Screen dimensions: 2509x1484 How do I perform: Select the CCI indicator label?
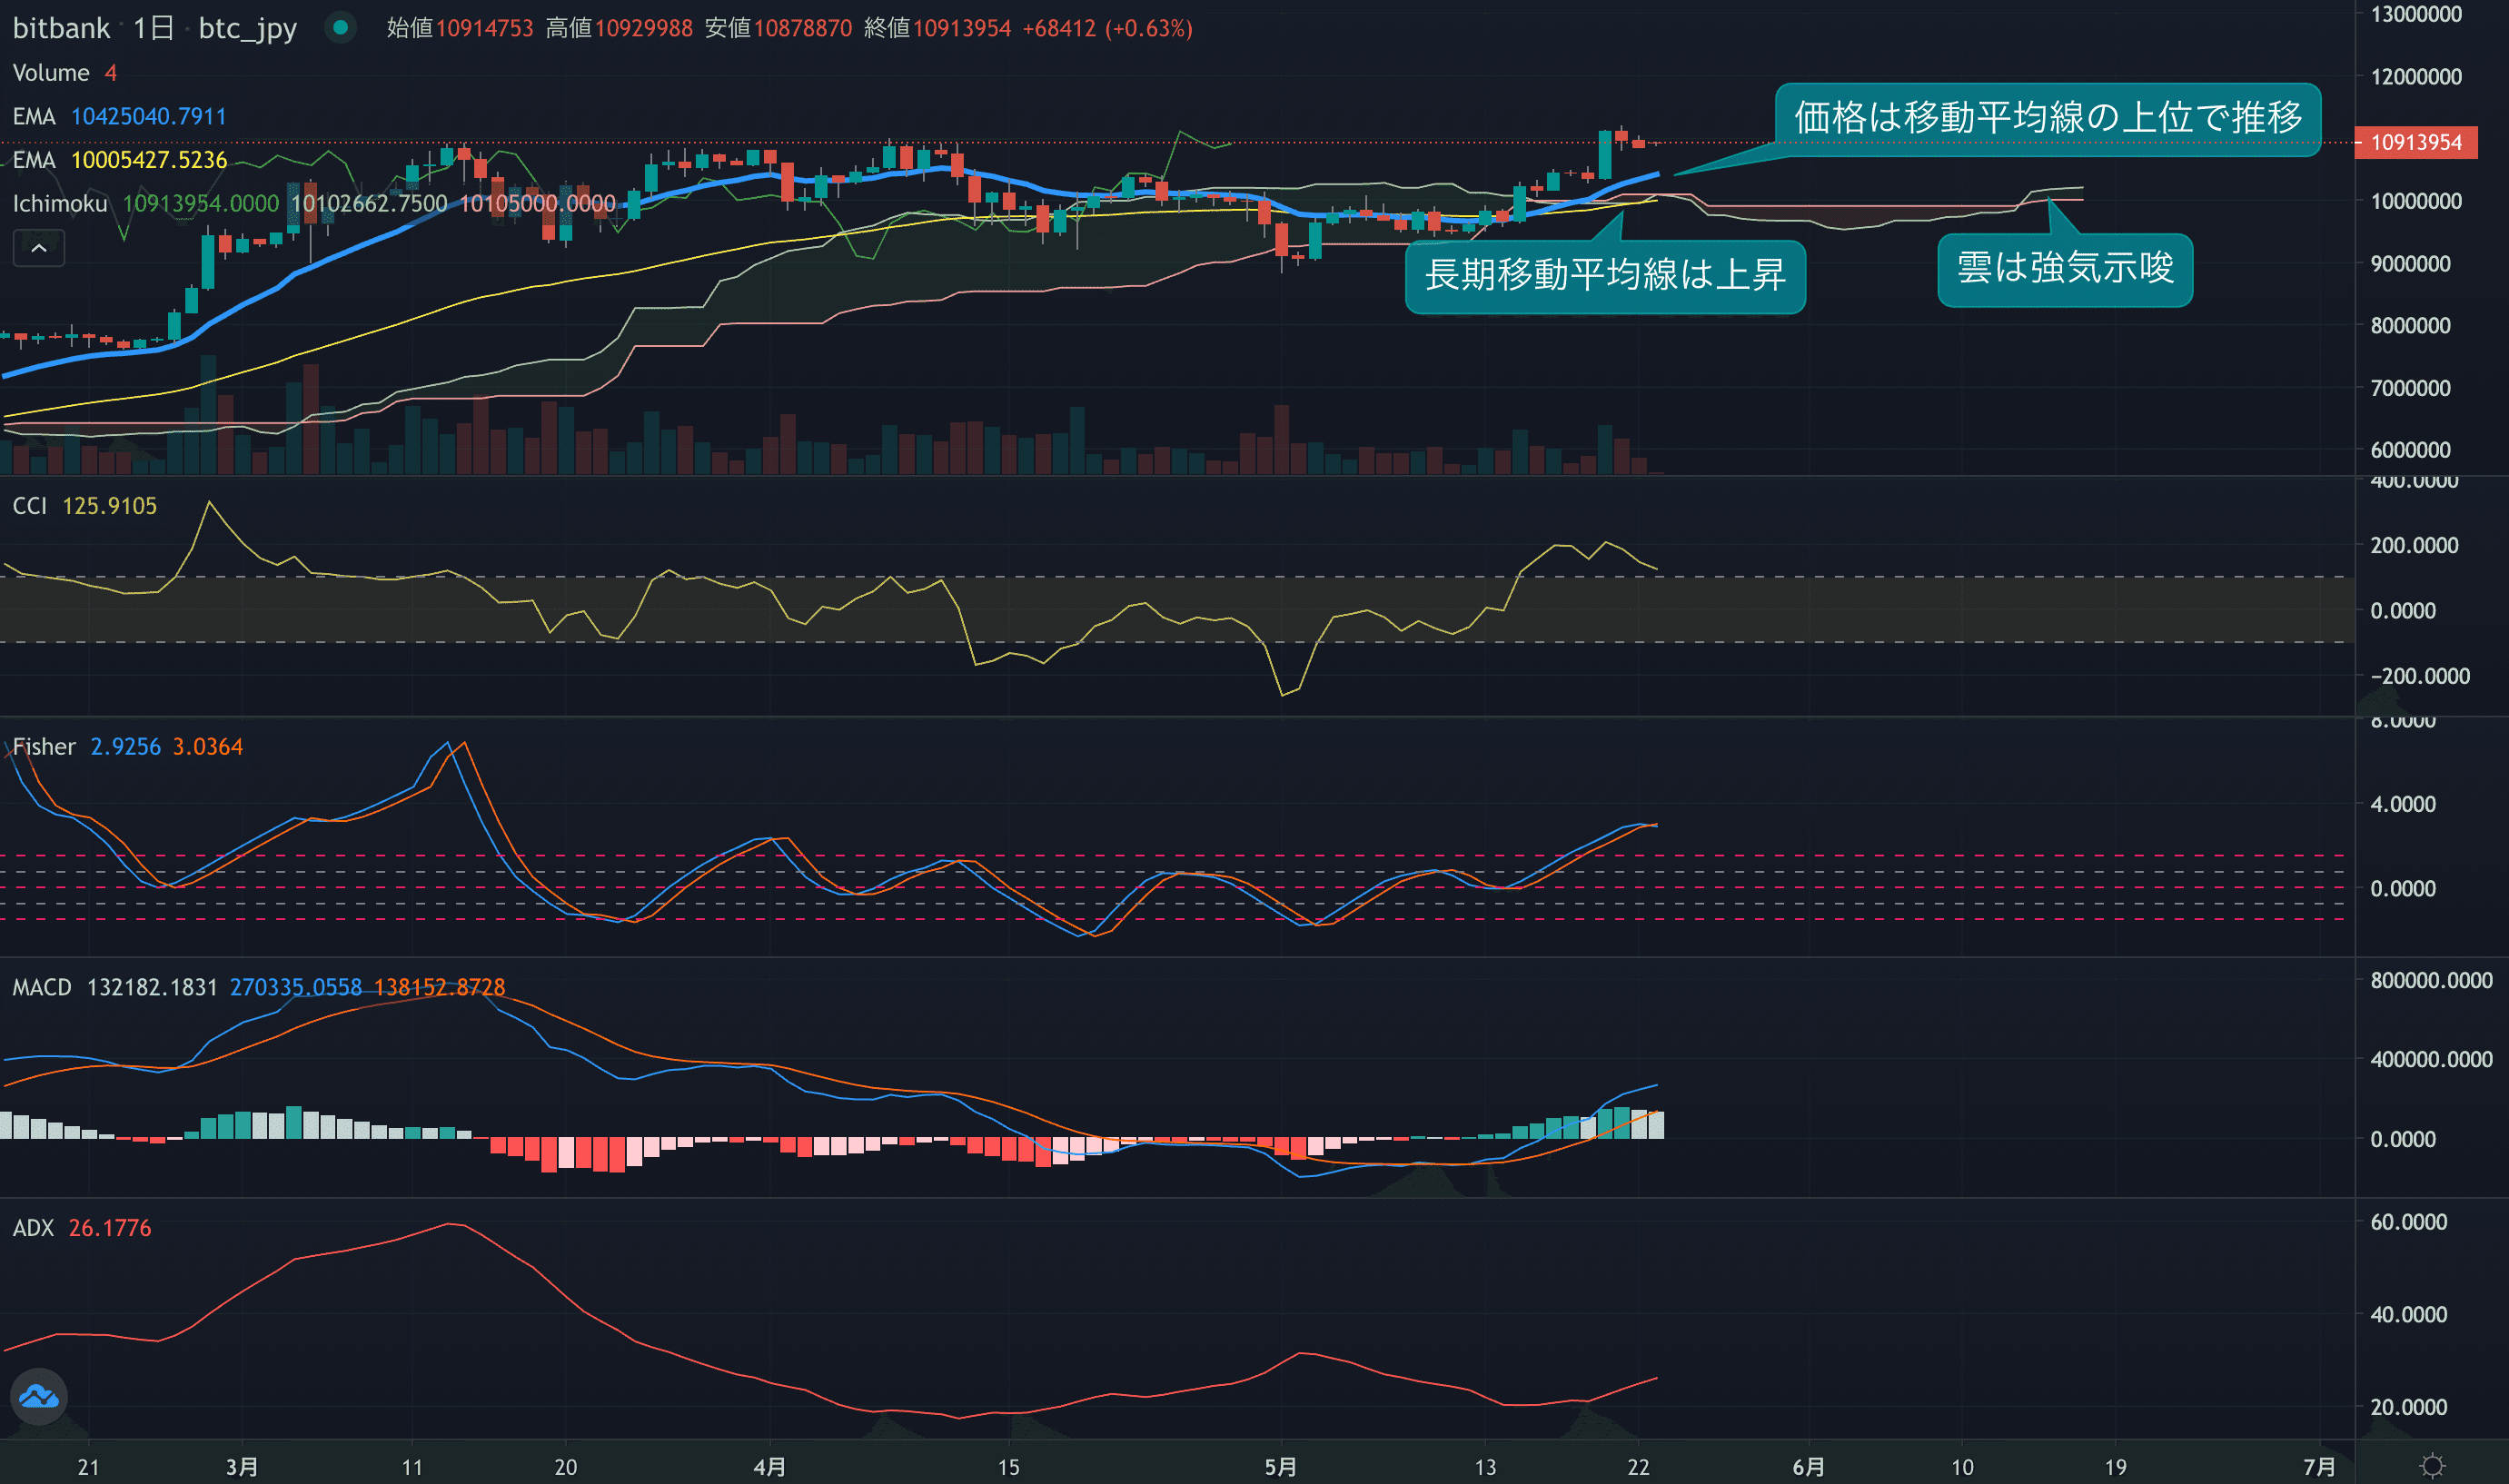(x=30, y=506)
